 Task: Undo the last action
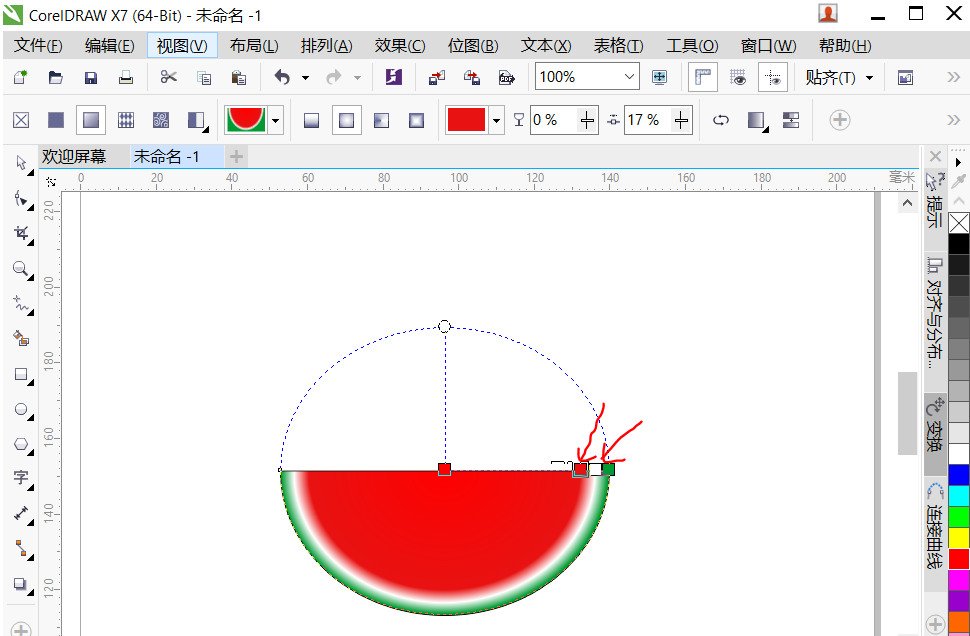pyautogui.click(x=282, y=77)
